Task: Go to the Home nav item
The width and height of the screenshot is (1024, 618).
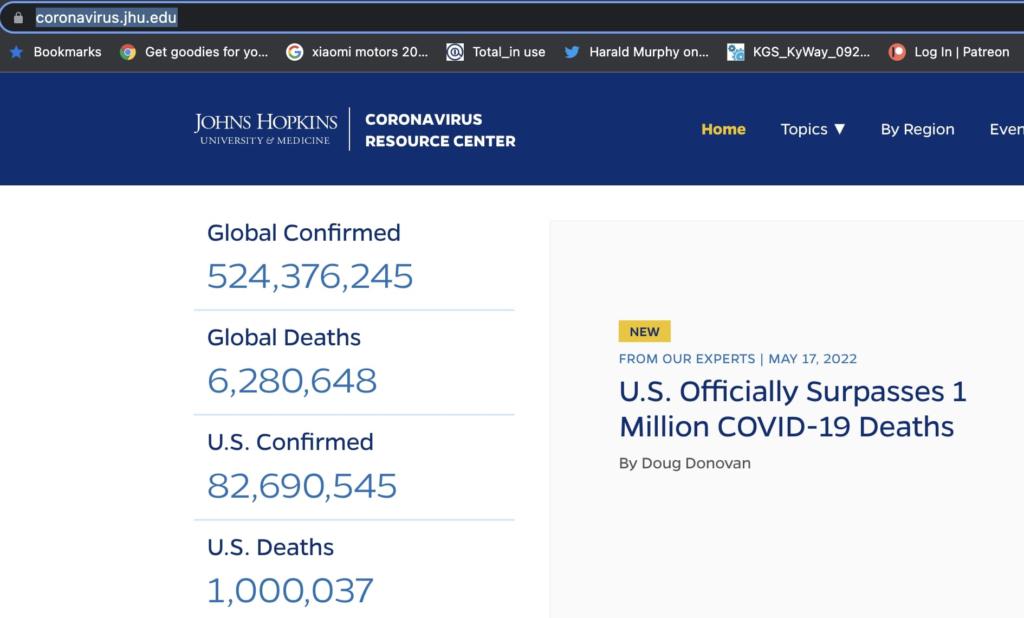Action: [x=723, y=129]
